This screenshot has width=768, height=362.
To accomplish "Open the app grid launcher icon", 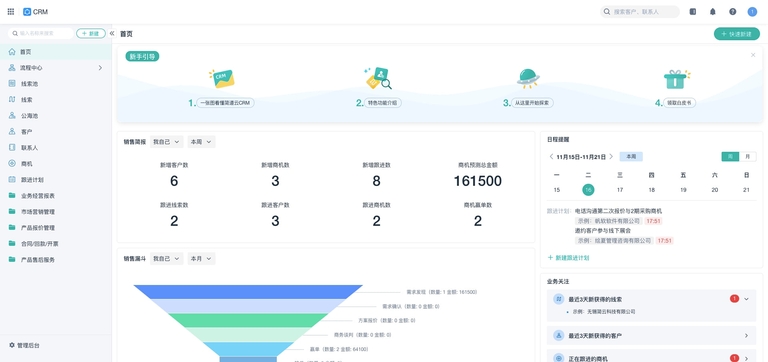I will pyautogui.click(x=11, y=11).
